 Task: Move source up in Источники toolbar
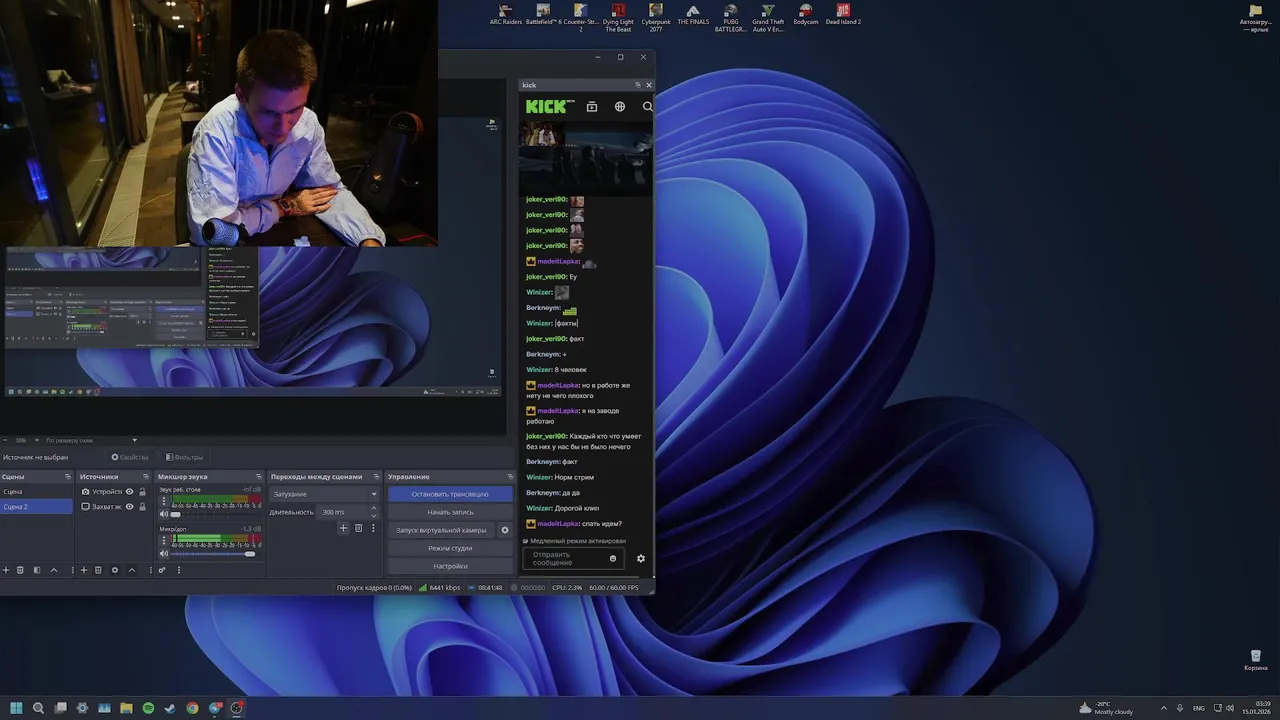[131, 570]
